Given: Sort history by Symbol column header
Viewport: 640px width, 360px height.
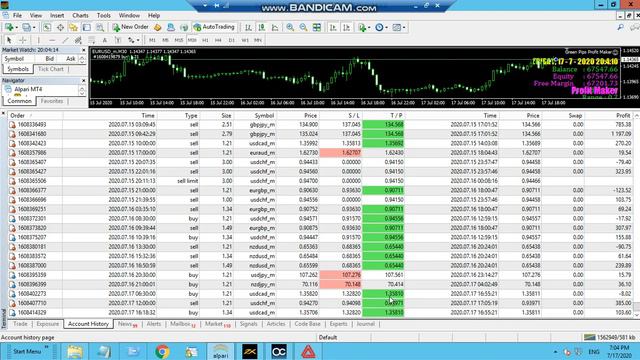Looking at the screenshot, I should [x=264, y=116].
